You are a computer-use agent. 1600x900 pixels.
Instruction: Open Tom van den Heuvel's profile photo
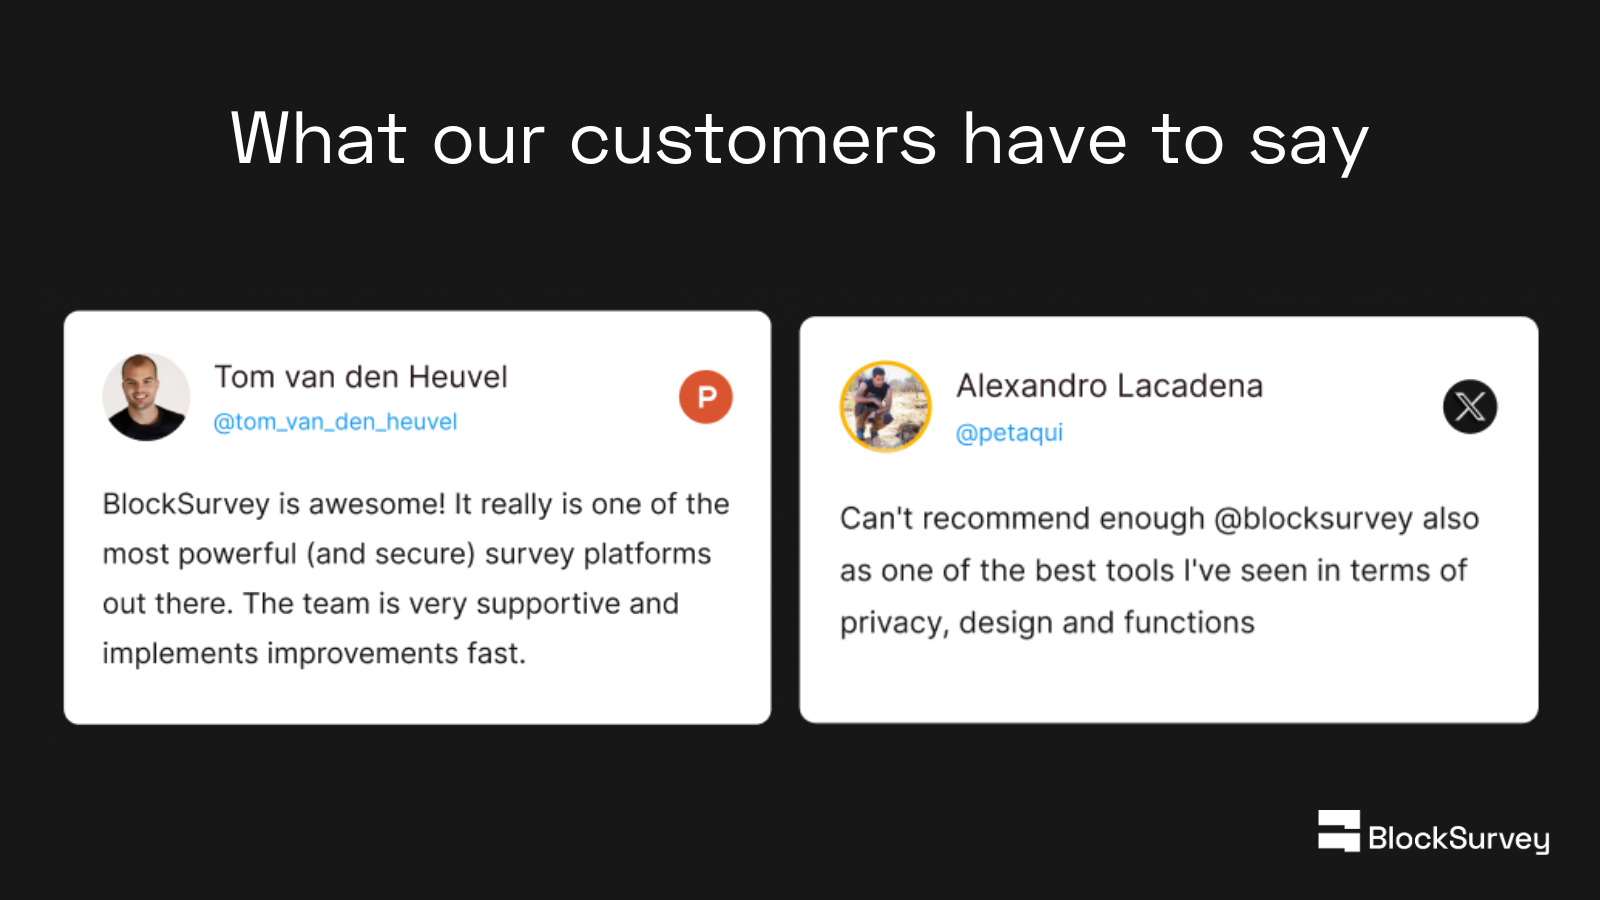[x=146, y=397]
